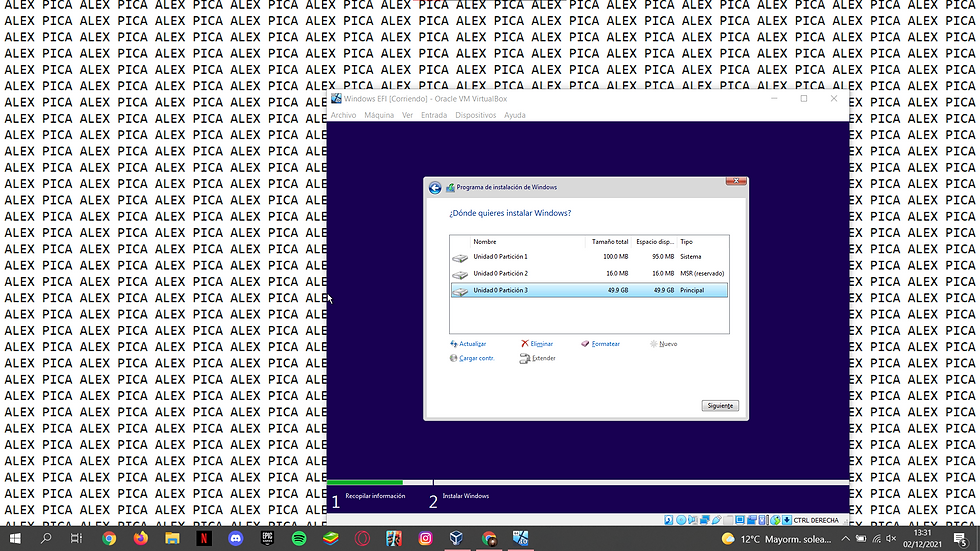Open Windows taskbar search
This screenshot has height=551, width=980.
(x=46, y=538)
